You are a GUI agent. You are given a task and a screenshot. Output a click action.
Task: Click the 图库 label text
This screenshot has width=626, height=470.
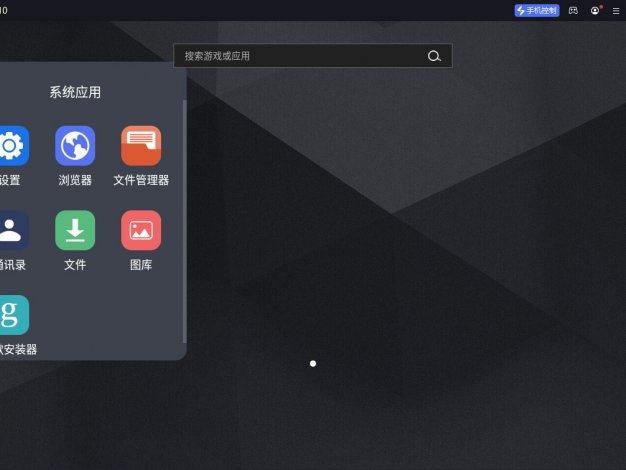[141, 265]
